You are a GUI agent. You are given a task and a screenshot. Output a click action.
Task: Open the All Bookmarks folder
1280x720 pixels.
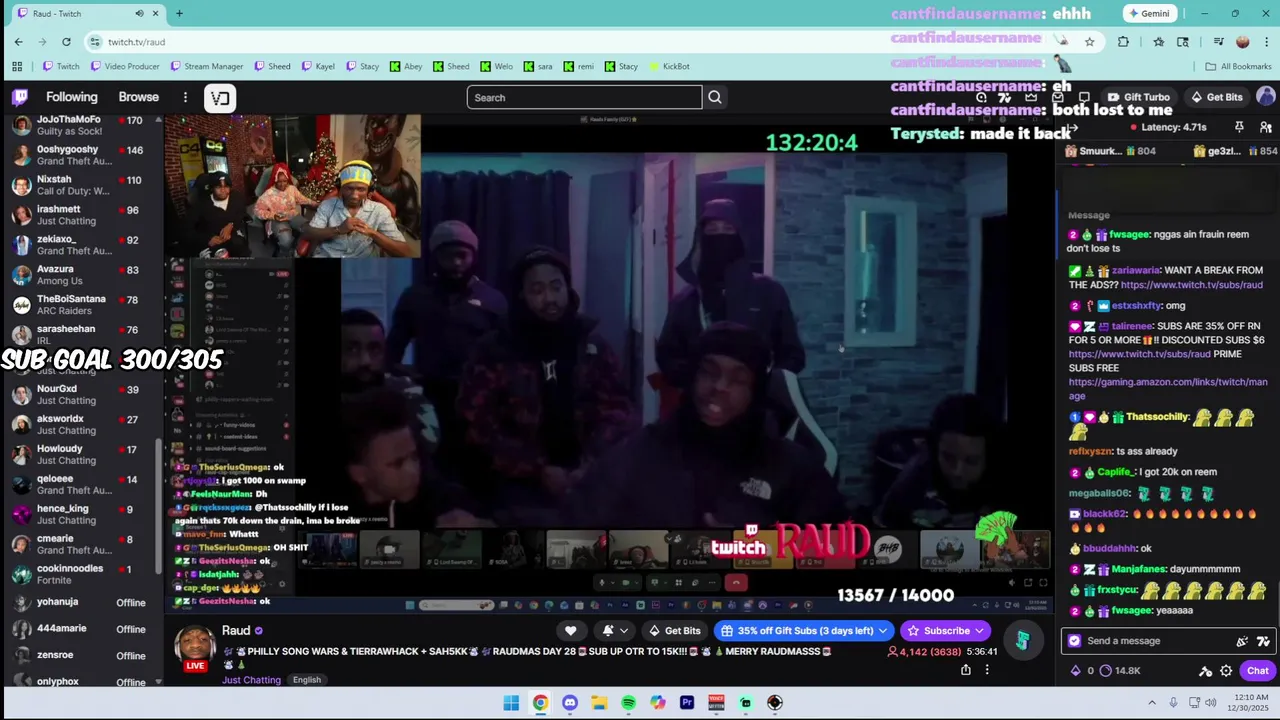(x=1238, y=66)
